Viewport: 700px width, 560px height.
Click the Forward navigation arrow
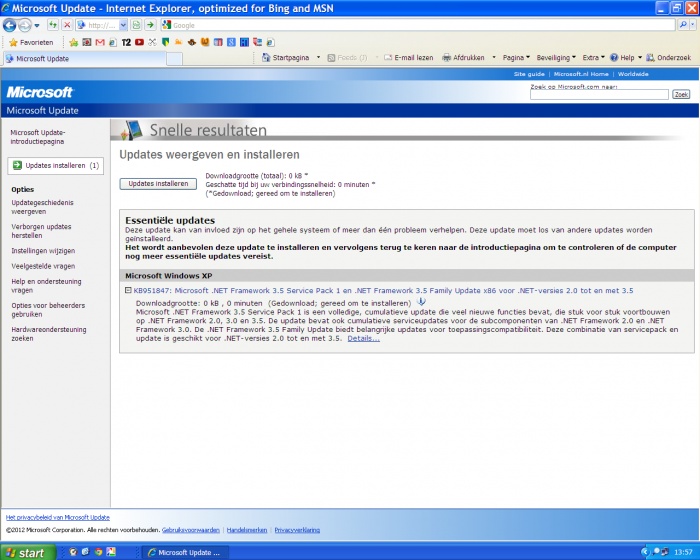point(25,25)
